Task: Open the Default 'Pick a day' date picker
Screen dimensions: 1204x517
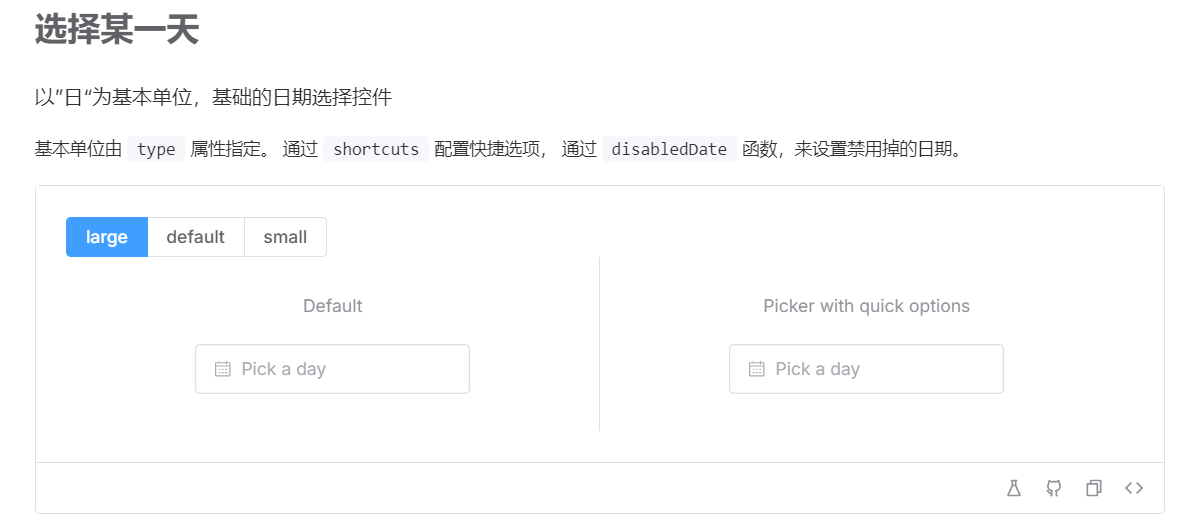Action: [x=332, y=369]
